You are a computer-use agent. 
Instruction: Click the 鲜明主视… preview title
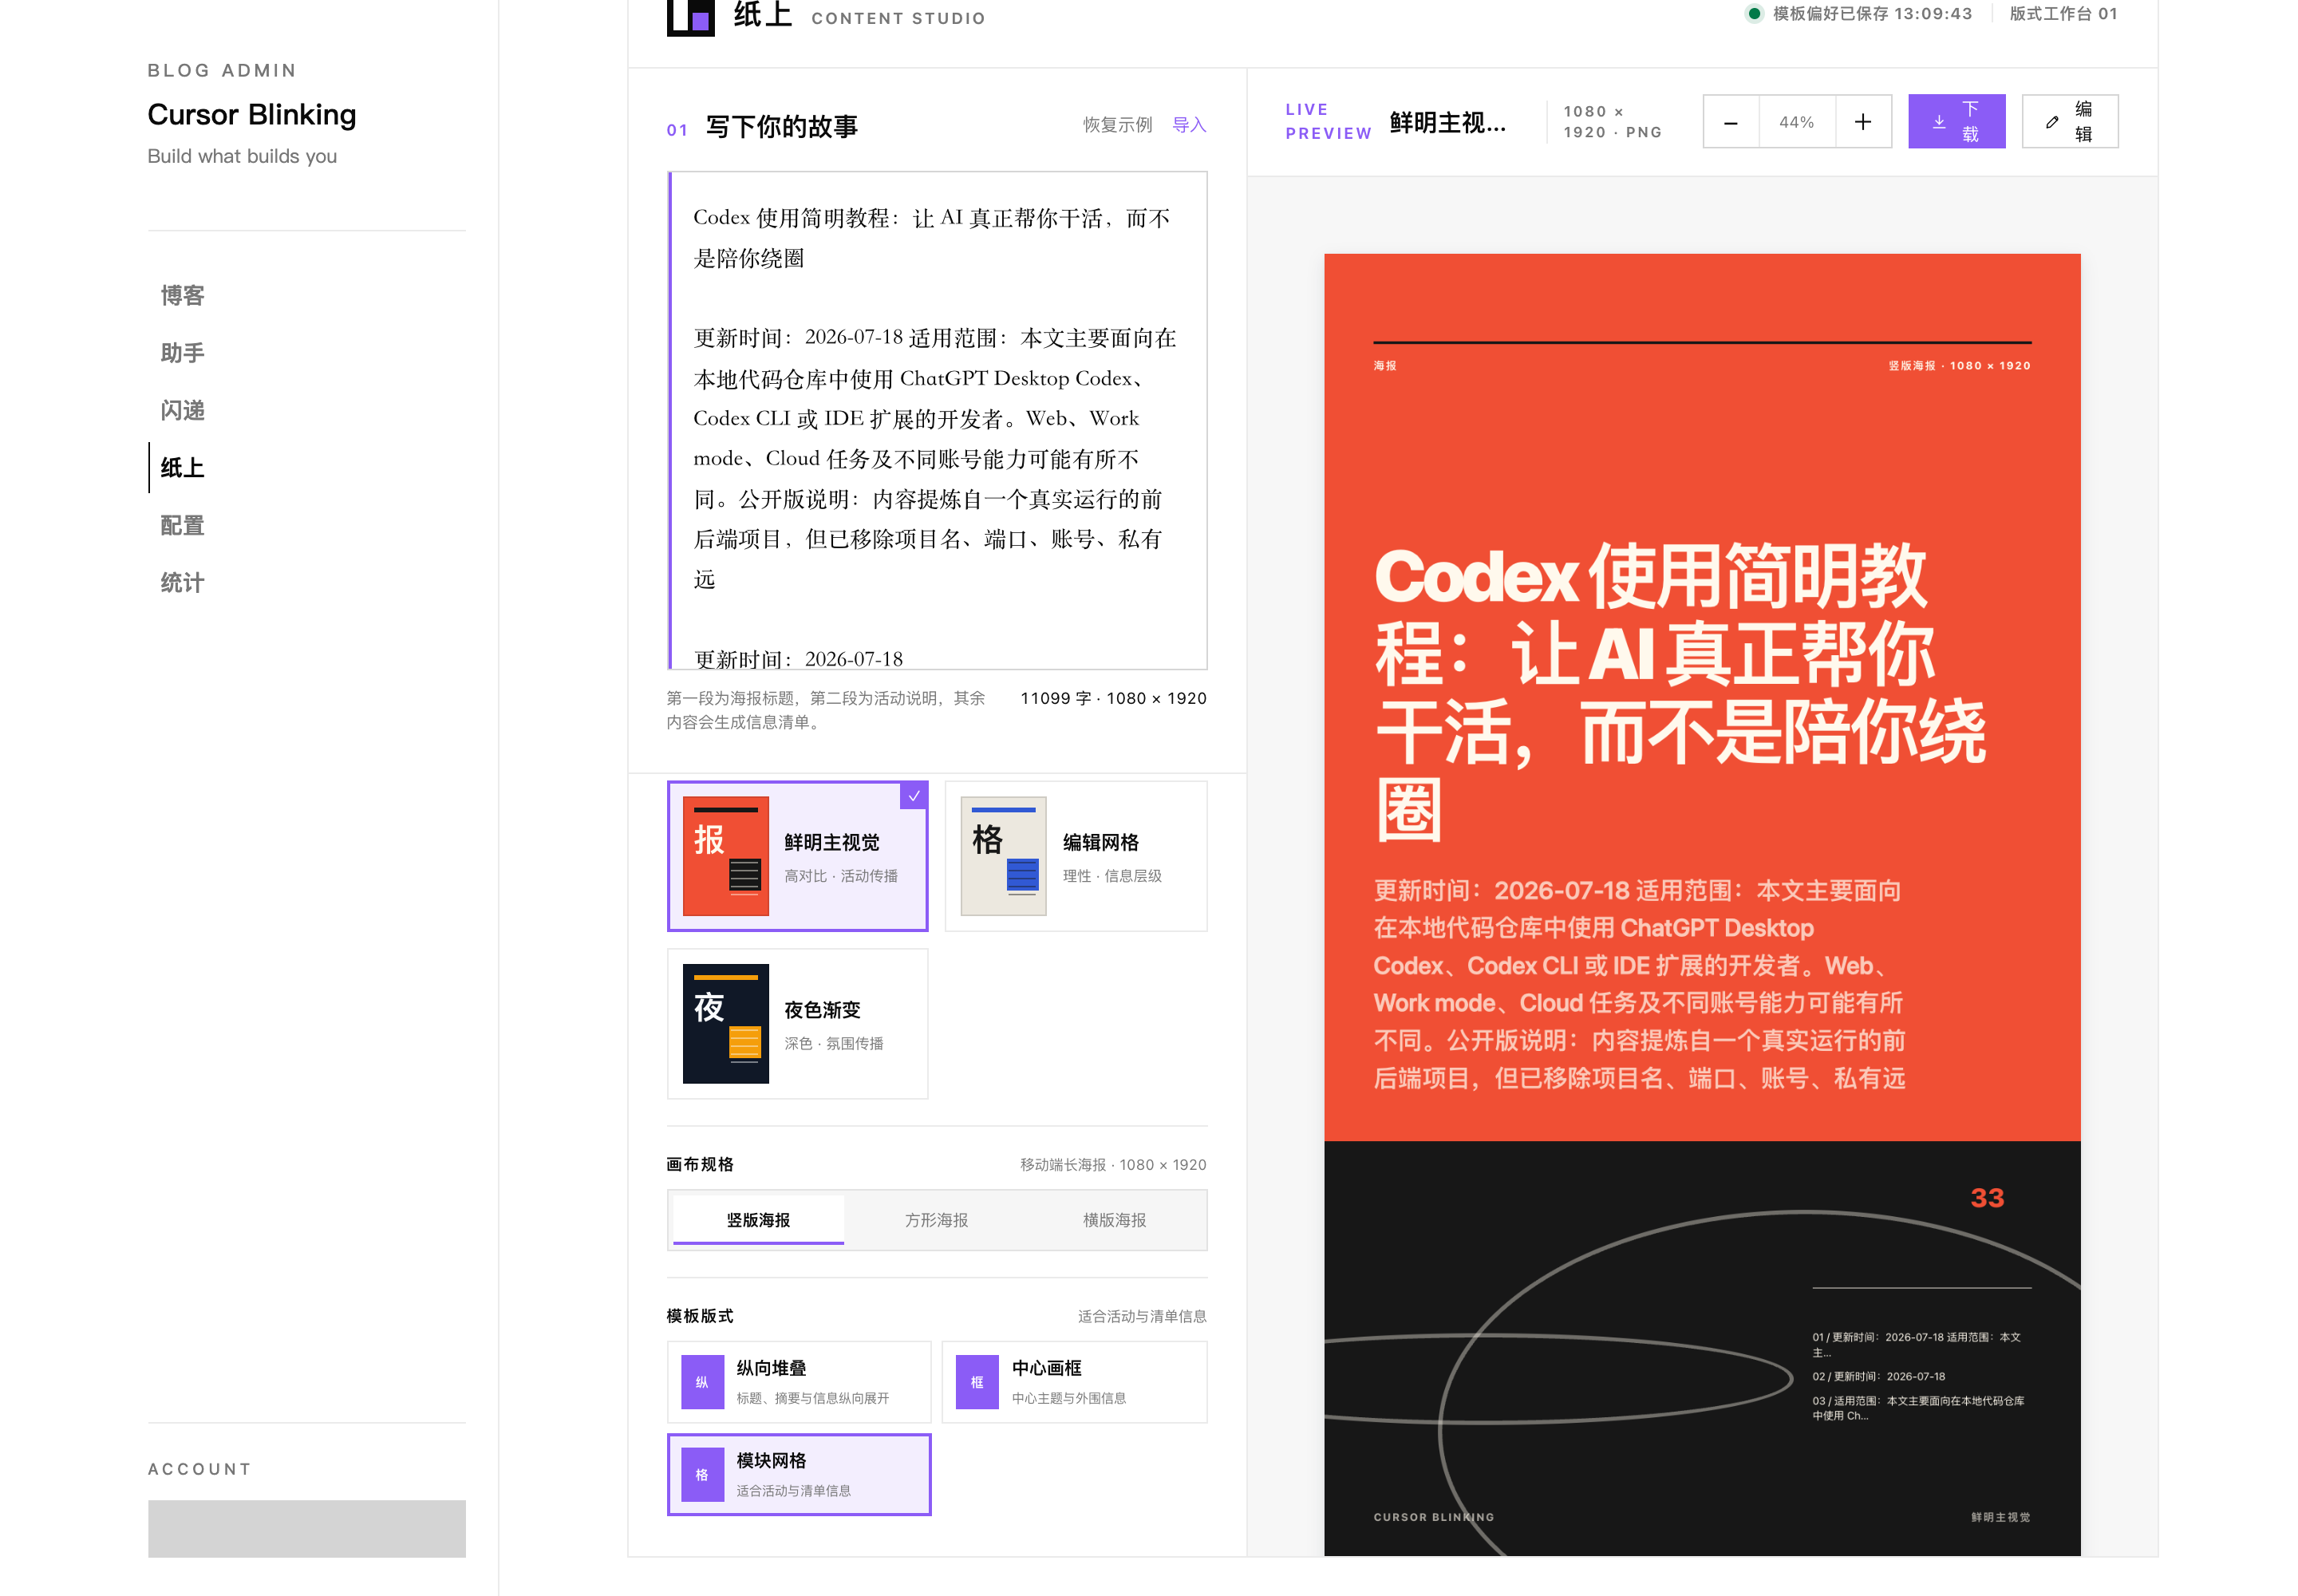pos(1447,123)
